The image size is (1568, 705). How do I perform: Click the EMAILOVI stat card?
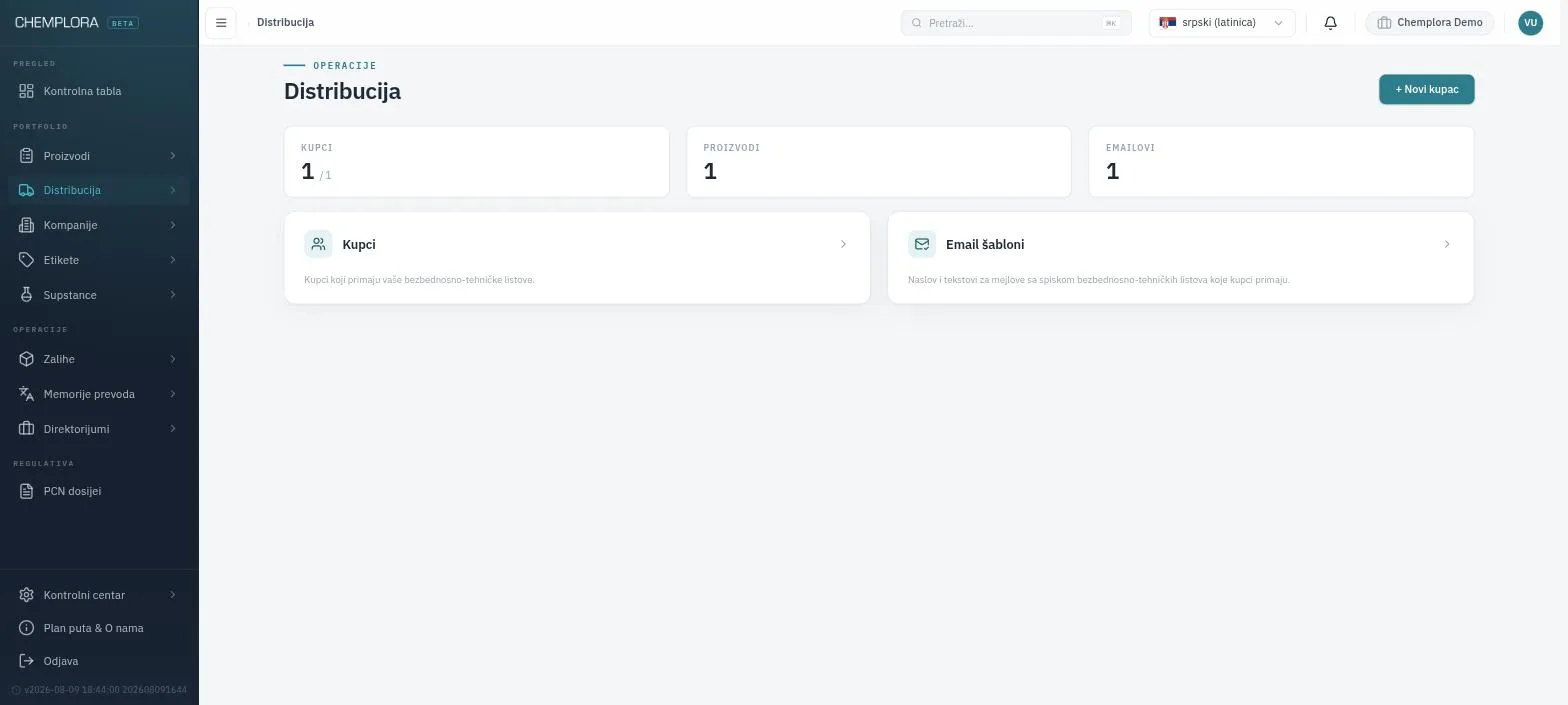[x=1281, y=162]
